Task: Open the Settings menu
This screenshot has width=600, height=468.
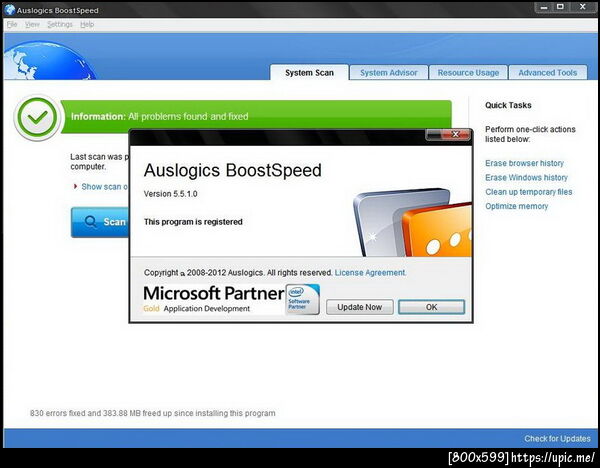Action: (x=60, y=24)
